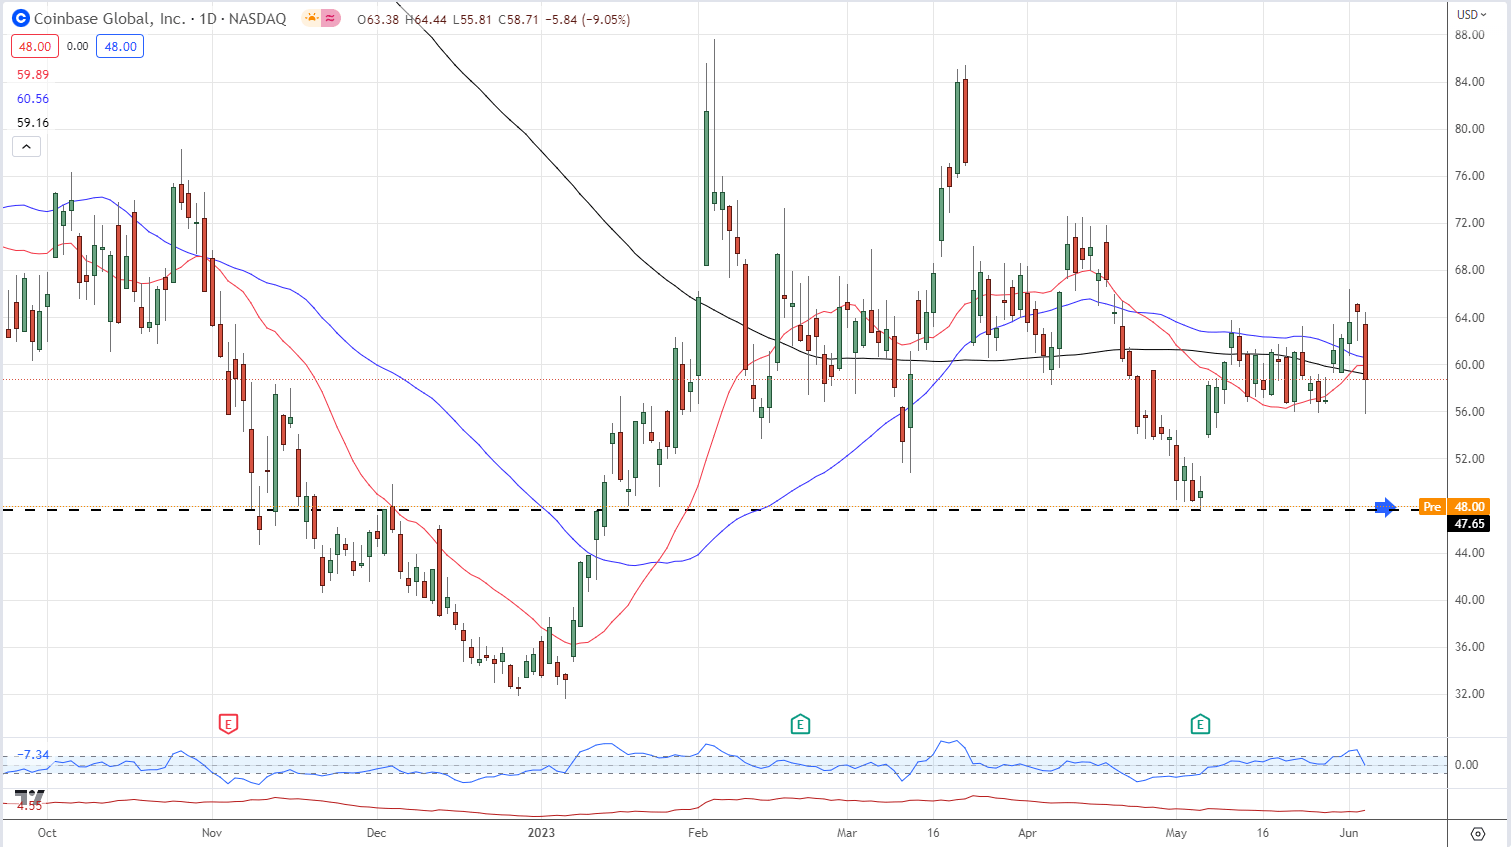Click the 84.00 price axis label
Image resolution: width=1511 pixels, height=847 pixels.
point(1470,82)
